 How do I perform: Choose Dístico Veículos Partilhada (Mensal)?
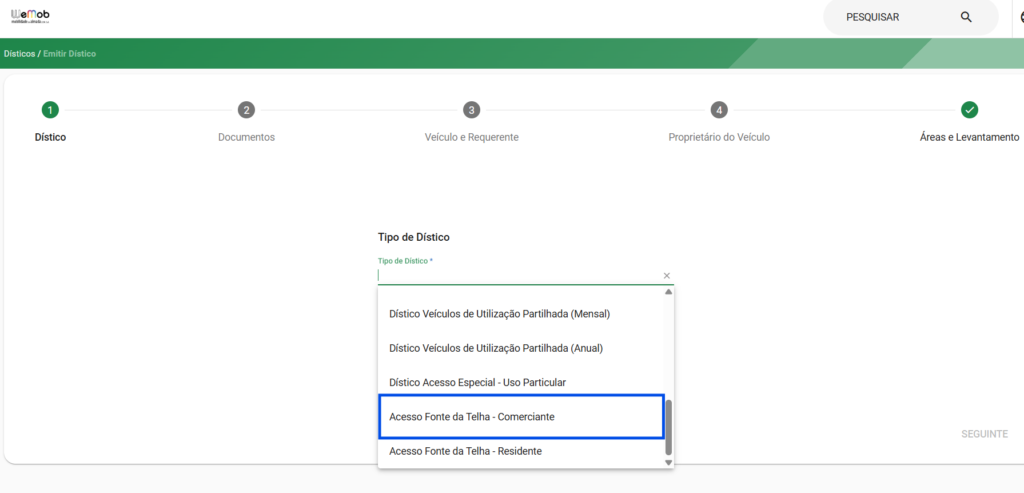[520, 314]
